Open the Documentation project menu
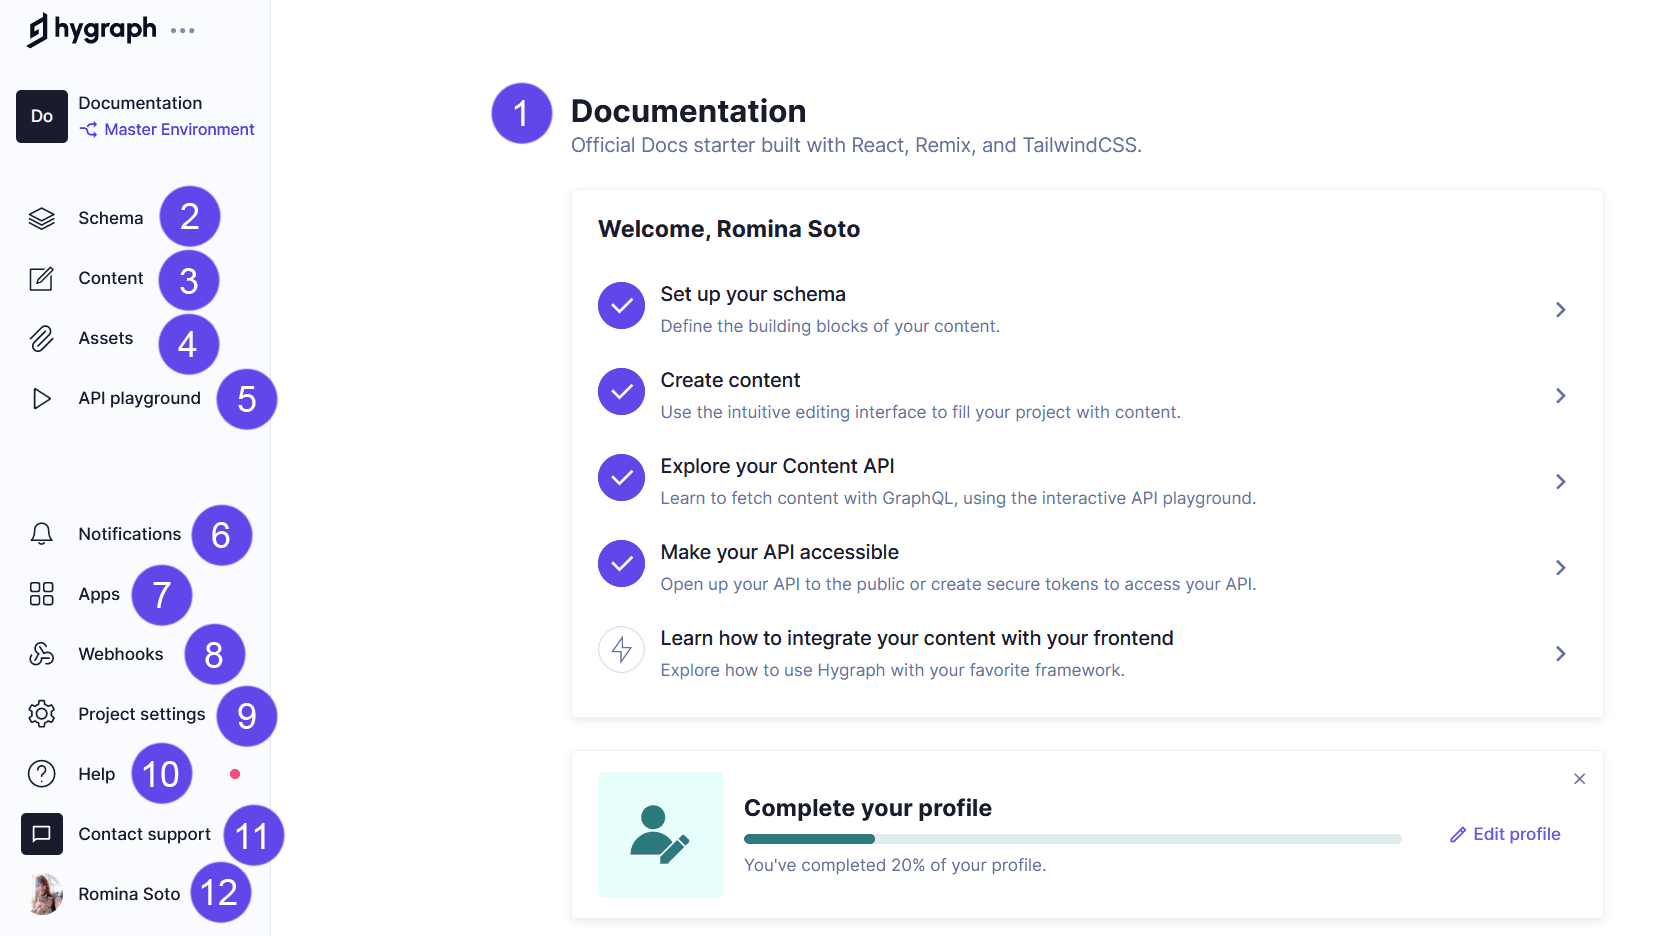This screenshot has height=936, width=1680. click(140, 103)
